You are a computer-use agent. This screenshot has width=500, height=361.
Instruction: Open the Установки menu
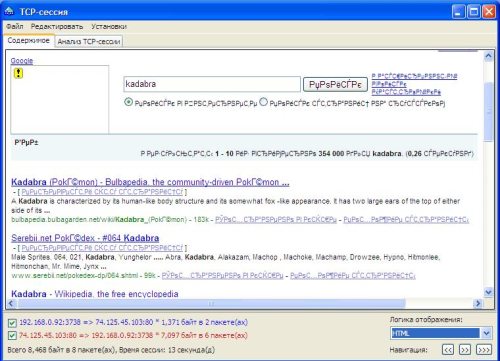pyautogui.click(x=109, y=26)
